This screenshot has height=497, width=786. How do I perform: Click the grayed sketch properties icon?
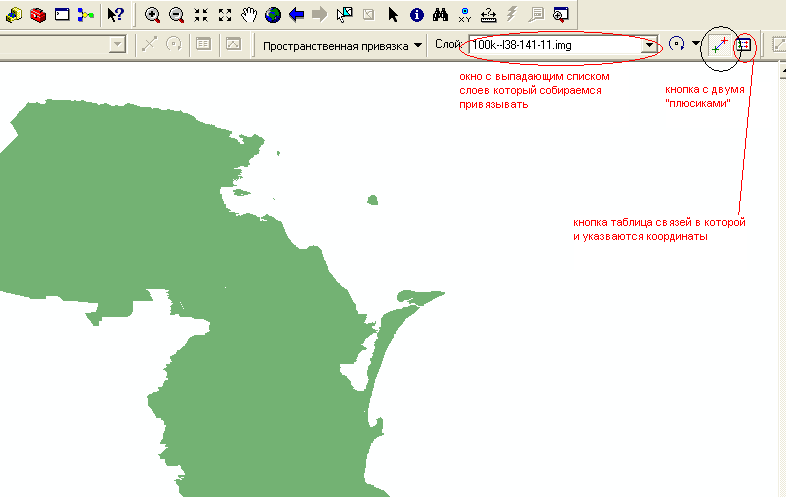click(233, 44)
